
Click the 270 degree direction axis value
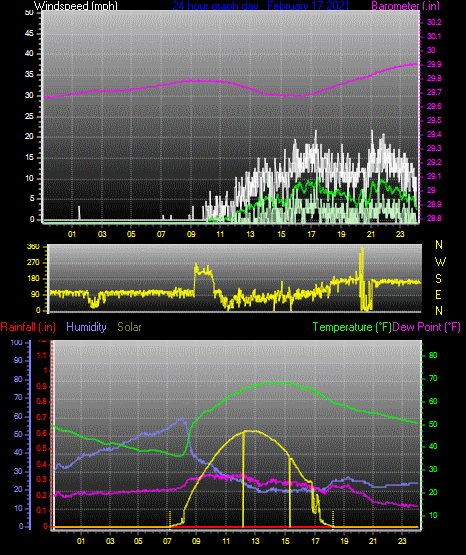pos(33,263)
